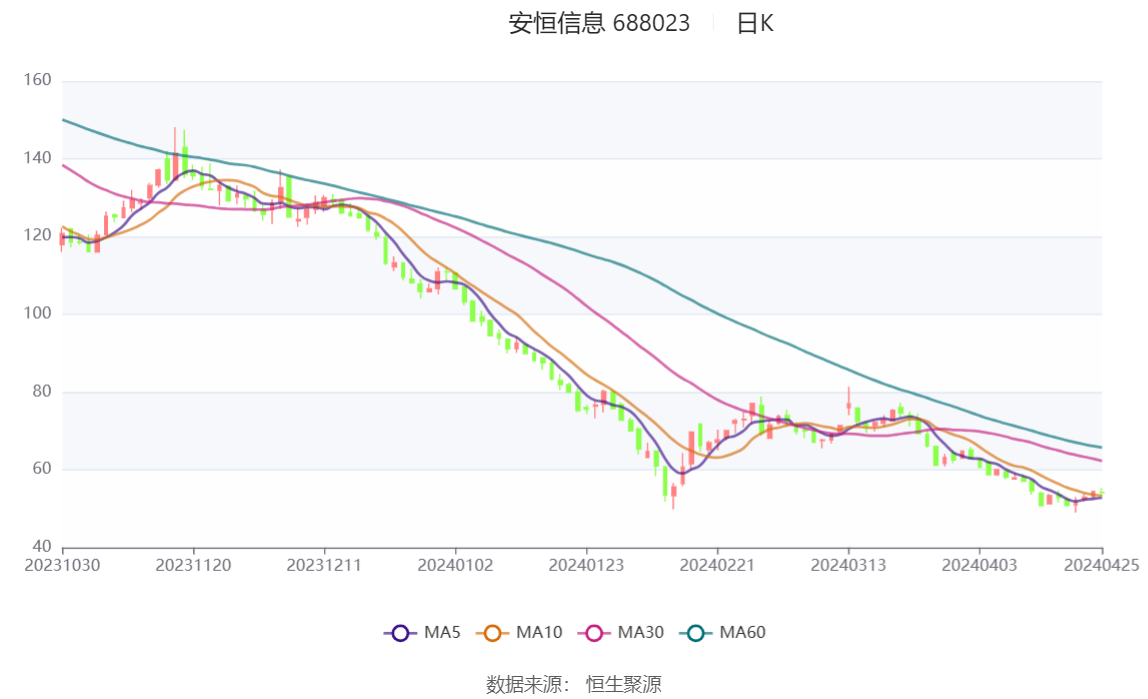Open the 恒生聚源 data source text
Viewport: 1148px width, 699px height.
pos(624,684)
